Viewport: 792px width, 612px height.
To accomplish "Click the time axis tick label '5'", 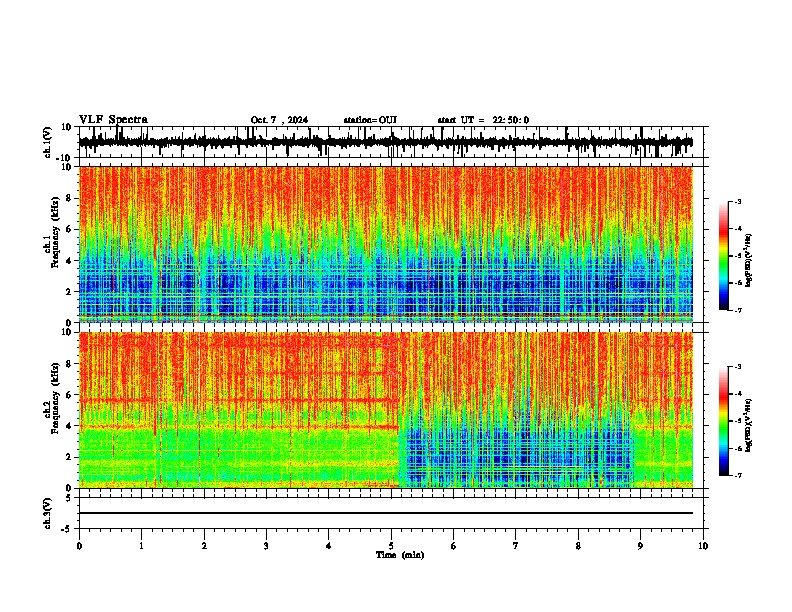I will click(x=391, y=546).
